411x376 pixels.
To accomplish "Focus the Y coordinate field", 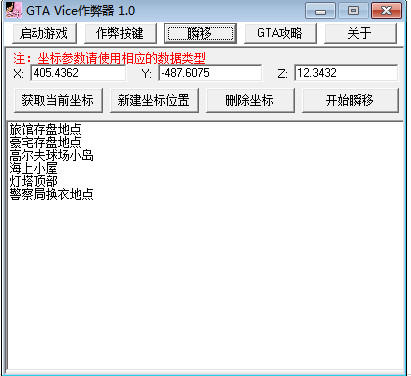I will click(x=210, y=73).
